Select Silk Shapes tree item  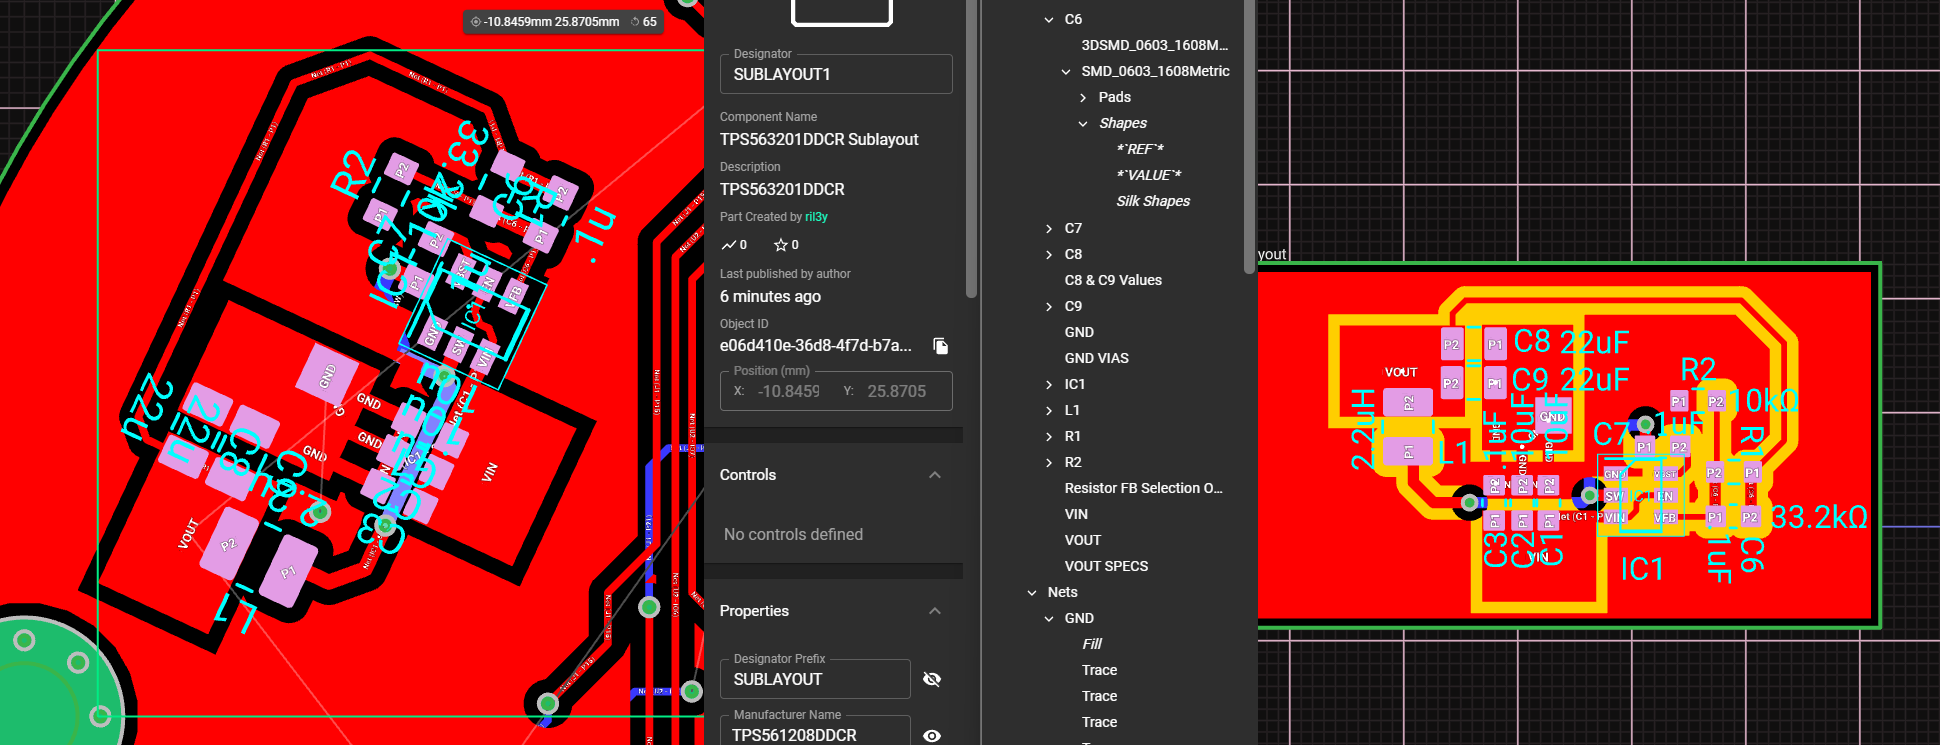click(1153, 201)
